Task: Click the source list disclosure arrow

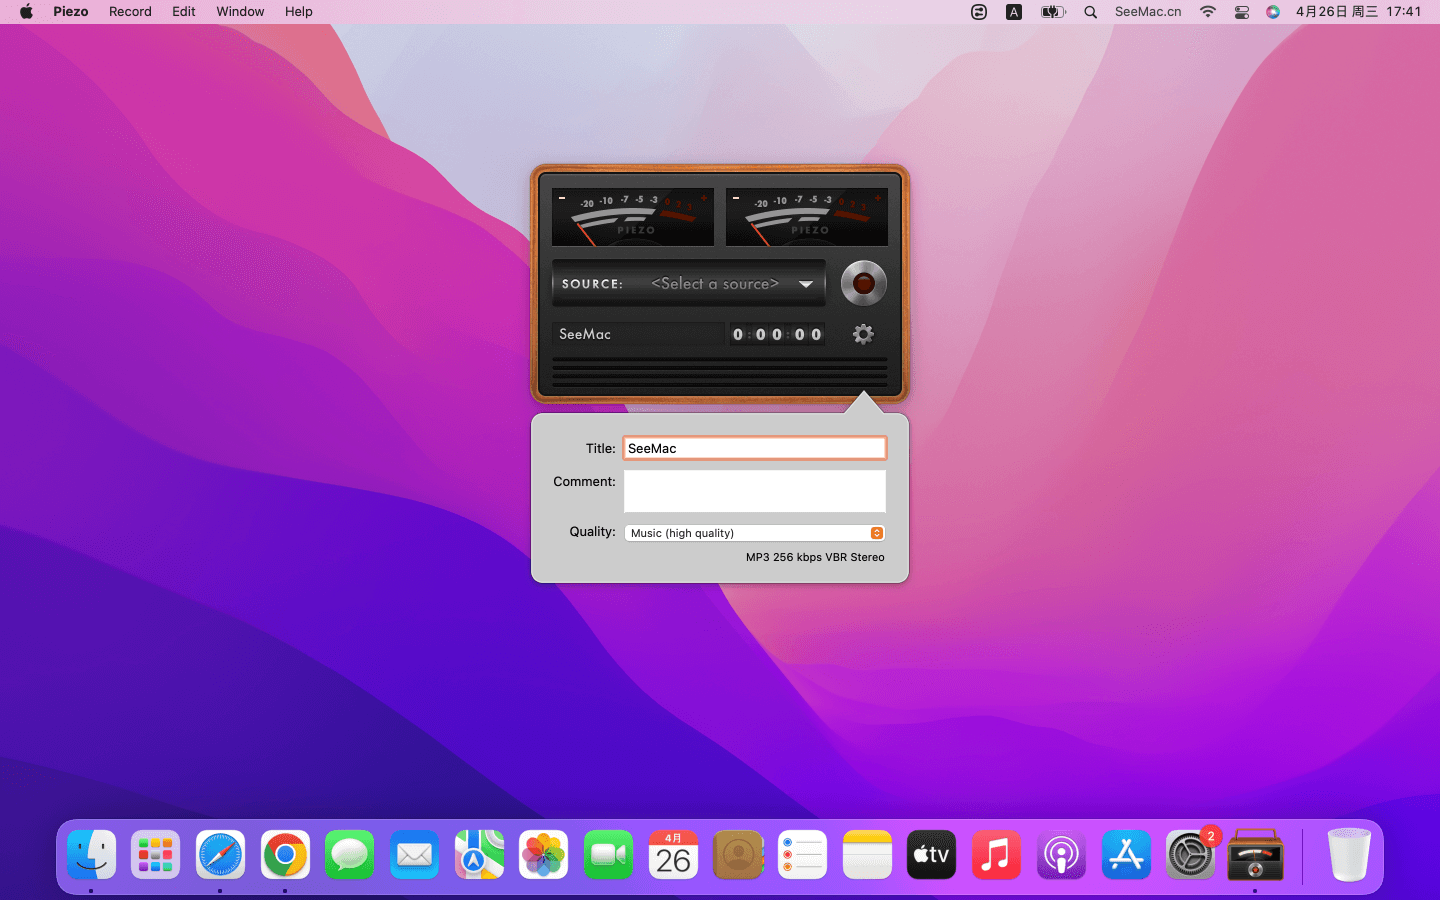Action: click(806, 283)
